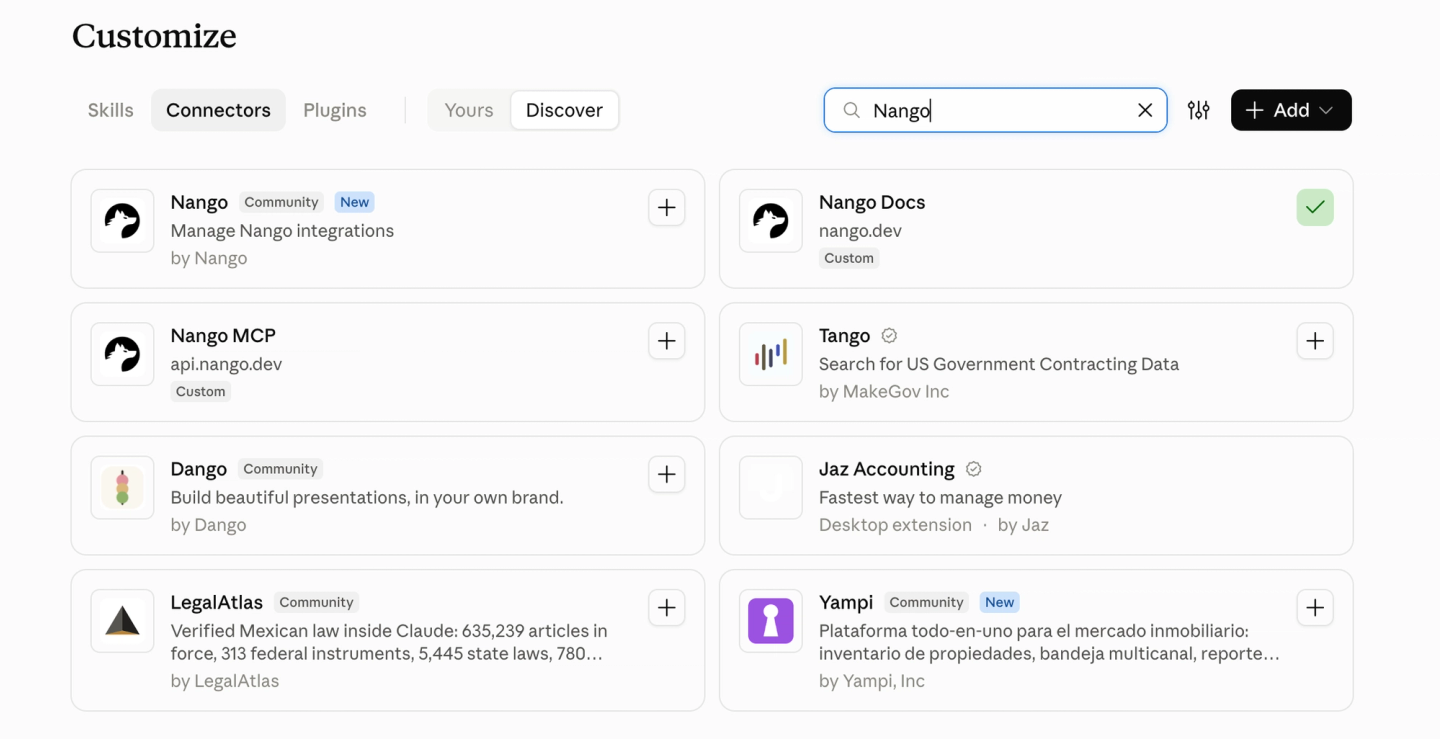The image size is (1440, 739).
Task: Show Yours connectors
Action: pos(469,110)
